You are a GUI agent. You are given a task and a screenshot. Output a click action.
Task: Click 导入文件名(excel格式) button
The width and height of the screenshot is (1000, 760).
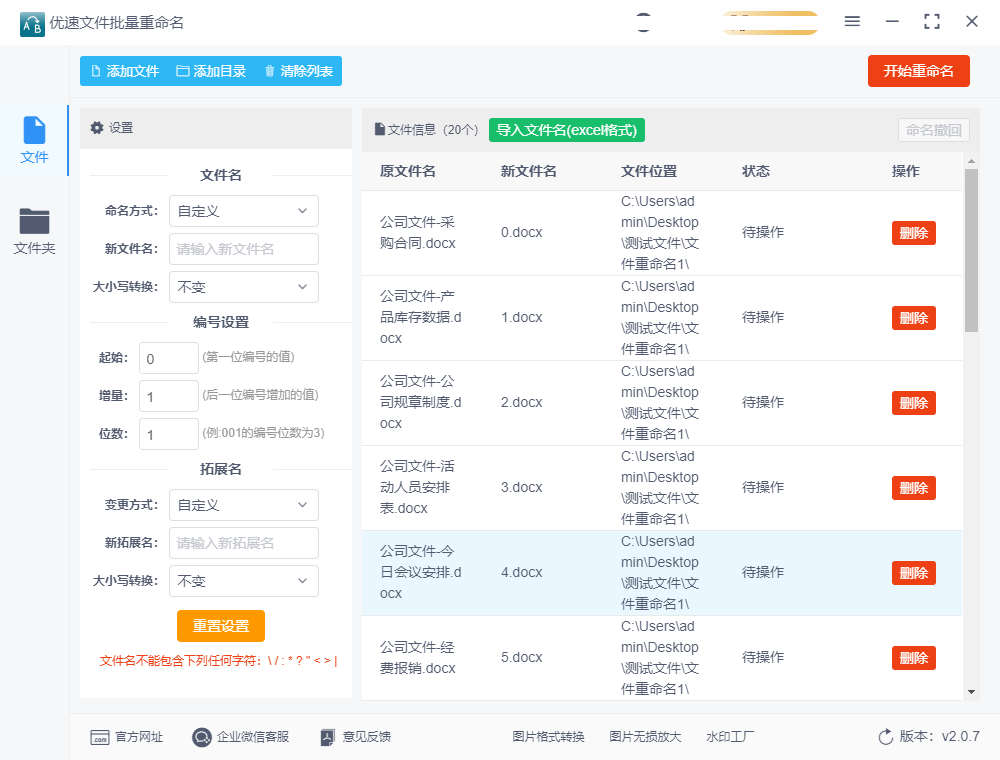567,130
